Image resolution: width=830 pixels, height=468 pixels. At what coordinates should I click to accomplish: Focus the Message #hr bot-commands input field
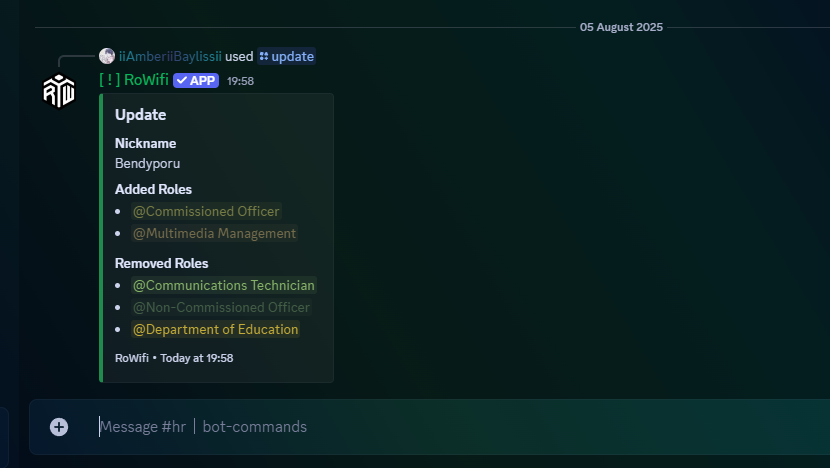pos(455,427)
